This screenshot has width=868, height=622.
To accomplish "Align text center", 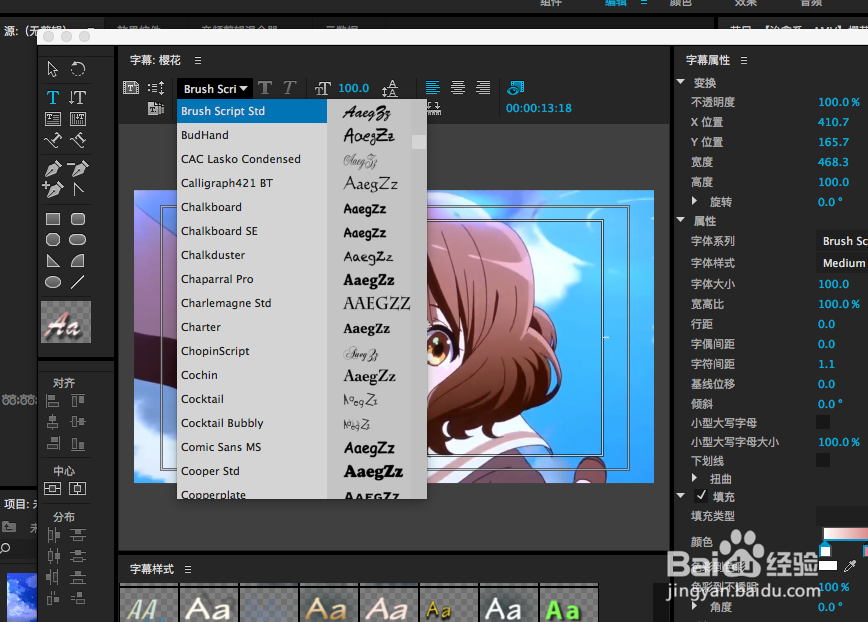I will pos(458,87).
